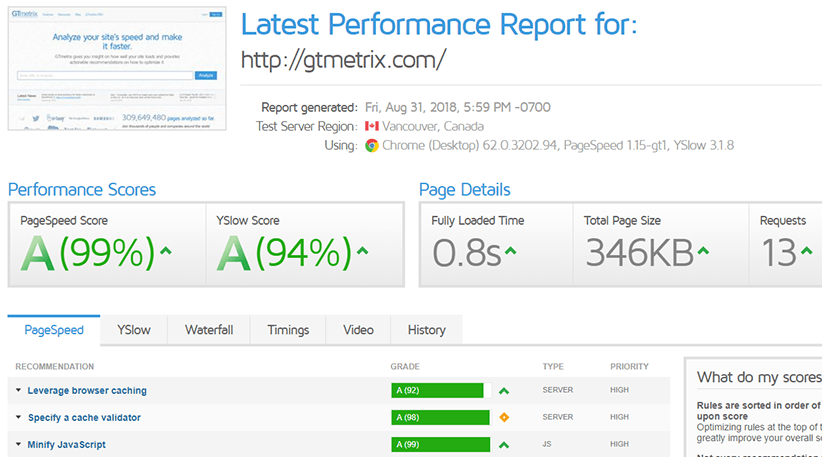Image resolution: width=822 pixels, height=457 pixels.
Task: Switch to the PageSpeed tab
Action: coord(54,330)
